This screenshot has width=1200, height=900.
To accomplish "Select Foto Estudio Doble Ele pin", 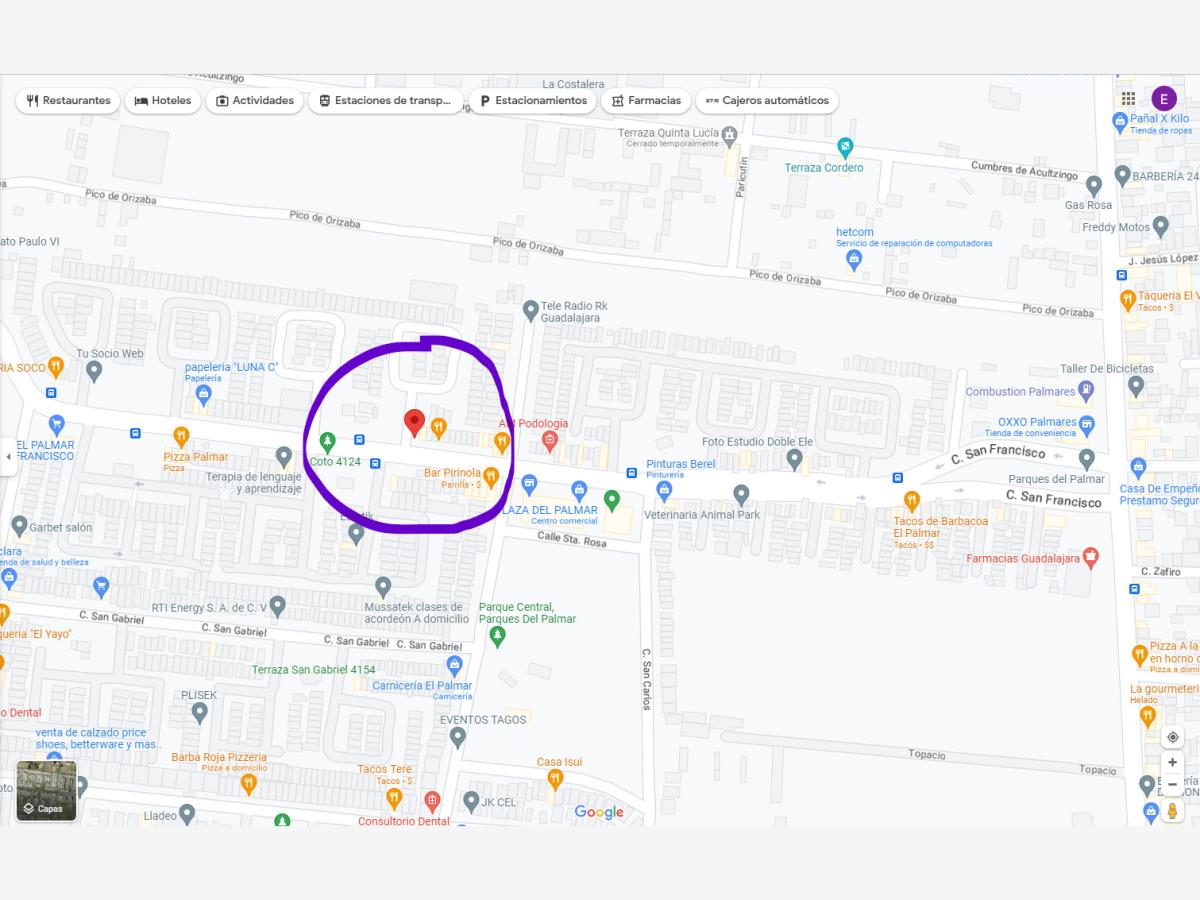I will click(795, 460).
